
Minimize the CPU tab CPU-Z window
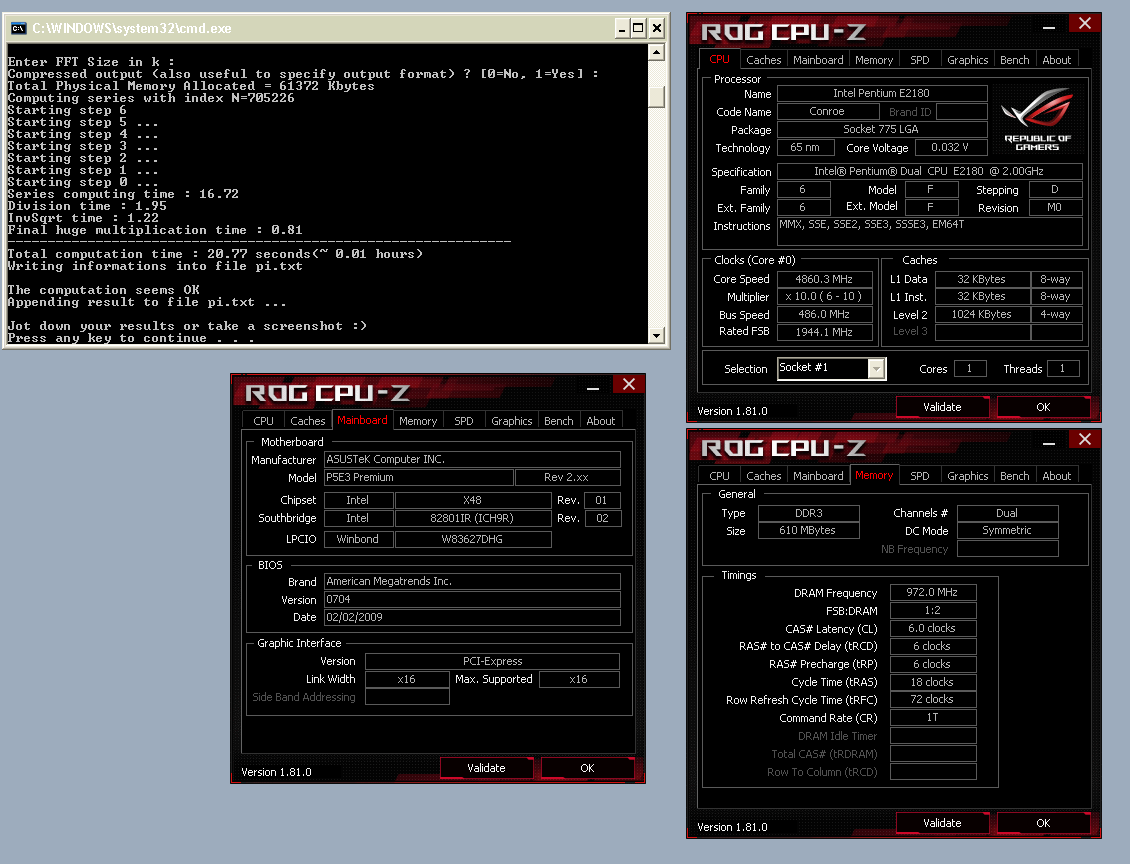click(1049, 28)
